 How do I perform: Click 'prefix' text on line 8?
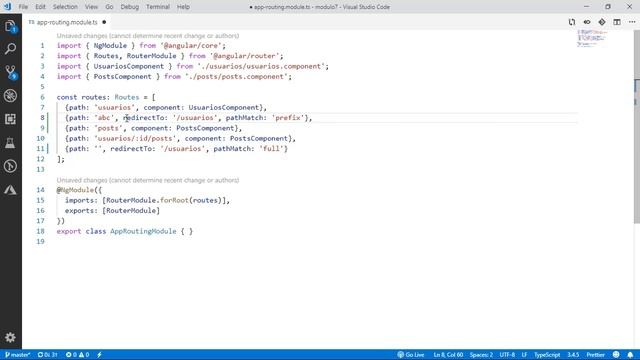coord(288,118)
